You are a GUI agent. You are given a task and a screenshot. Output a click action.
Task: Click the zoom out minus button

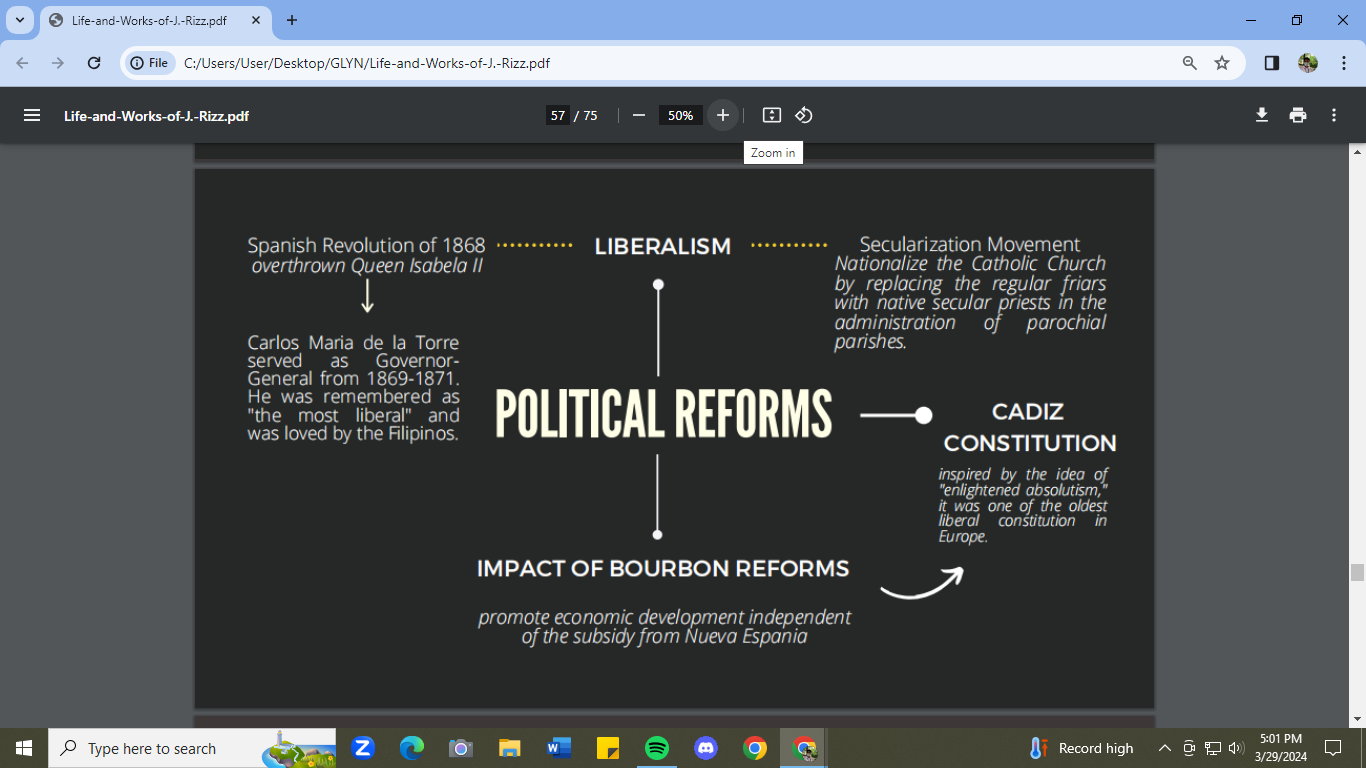(639, 115)
